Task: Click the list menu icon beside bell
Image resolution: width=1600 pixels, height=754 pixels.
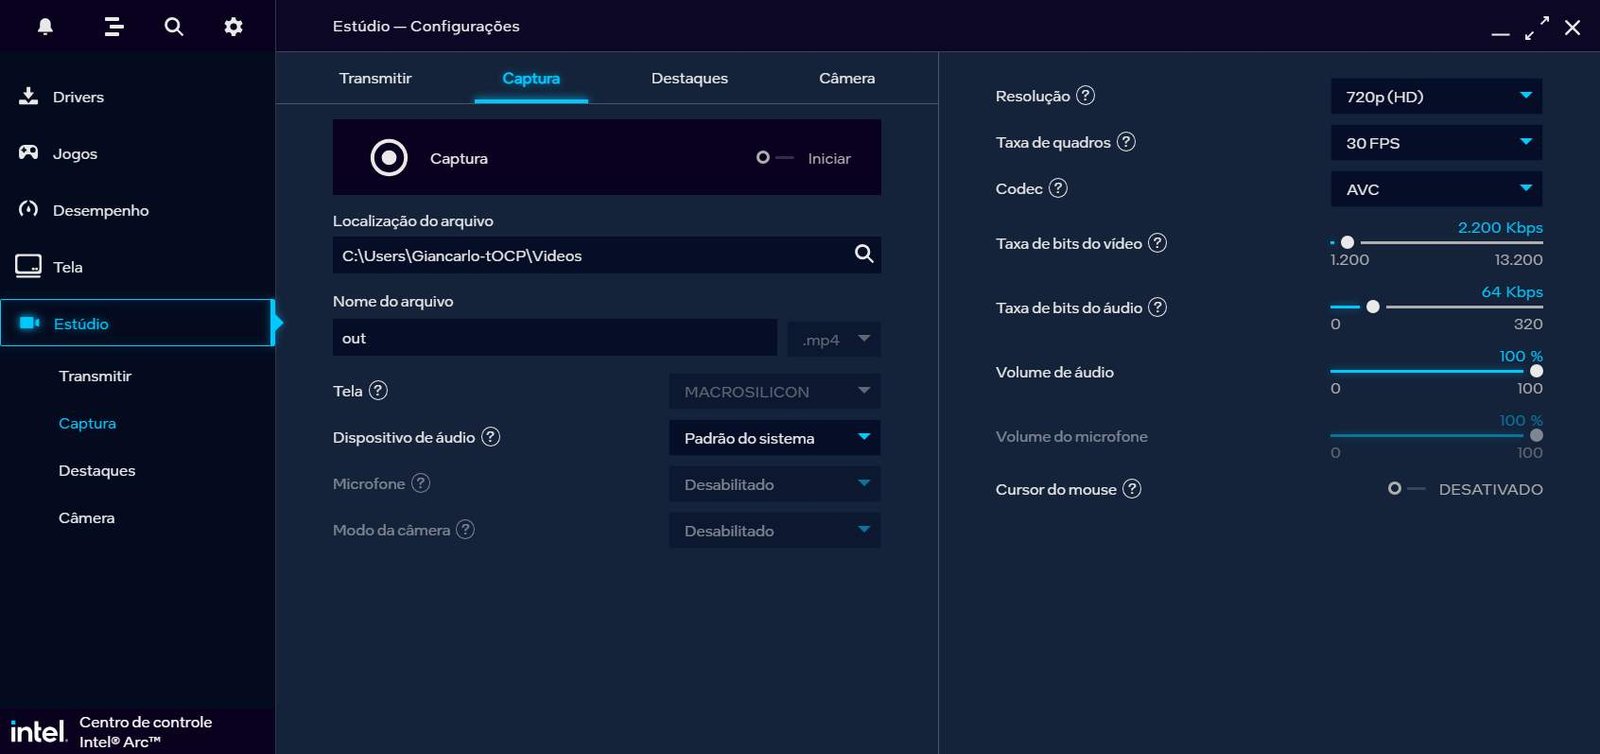Action: pyautogui.click(x=114, y=27)
